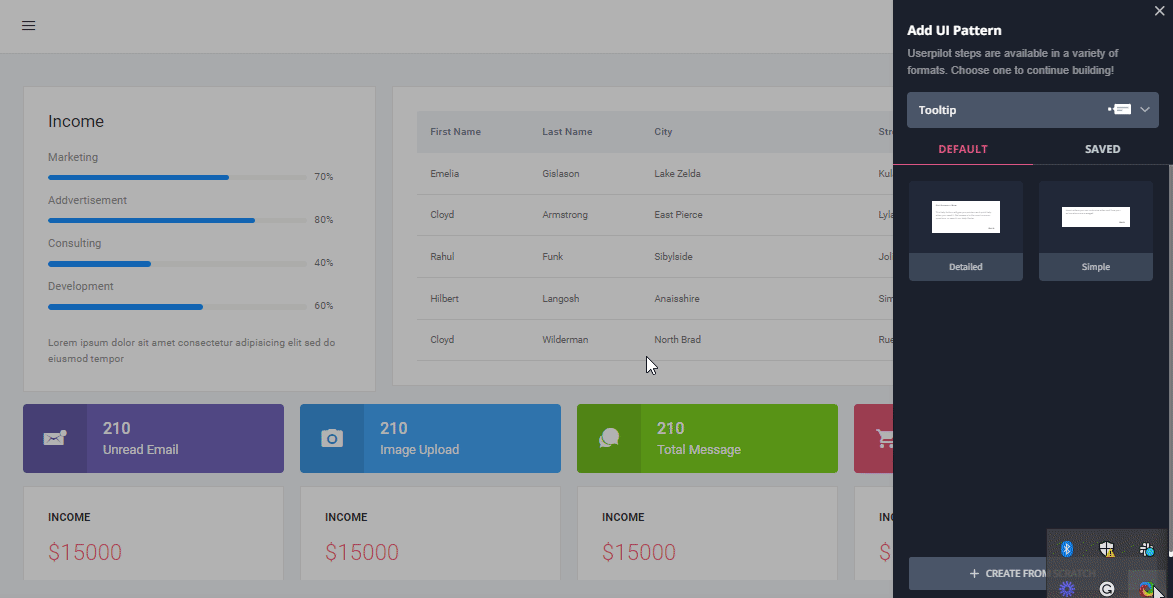The height and width of the screenshot is (598, 1173).
Task: Select Cloyd in the Wilderman row
Action: 442,340
